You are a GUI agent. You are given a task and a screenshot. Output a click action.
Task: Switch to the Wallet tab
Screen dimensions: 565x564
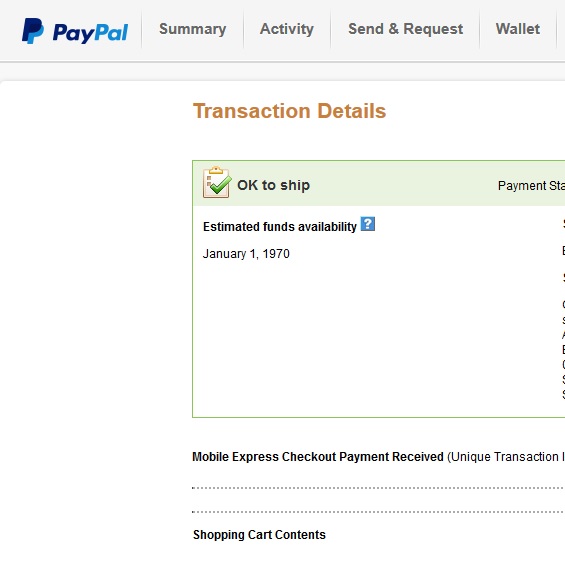(518, 29)
